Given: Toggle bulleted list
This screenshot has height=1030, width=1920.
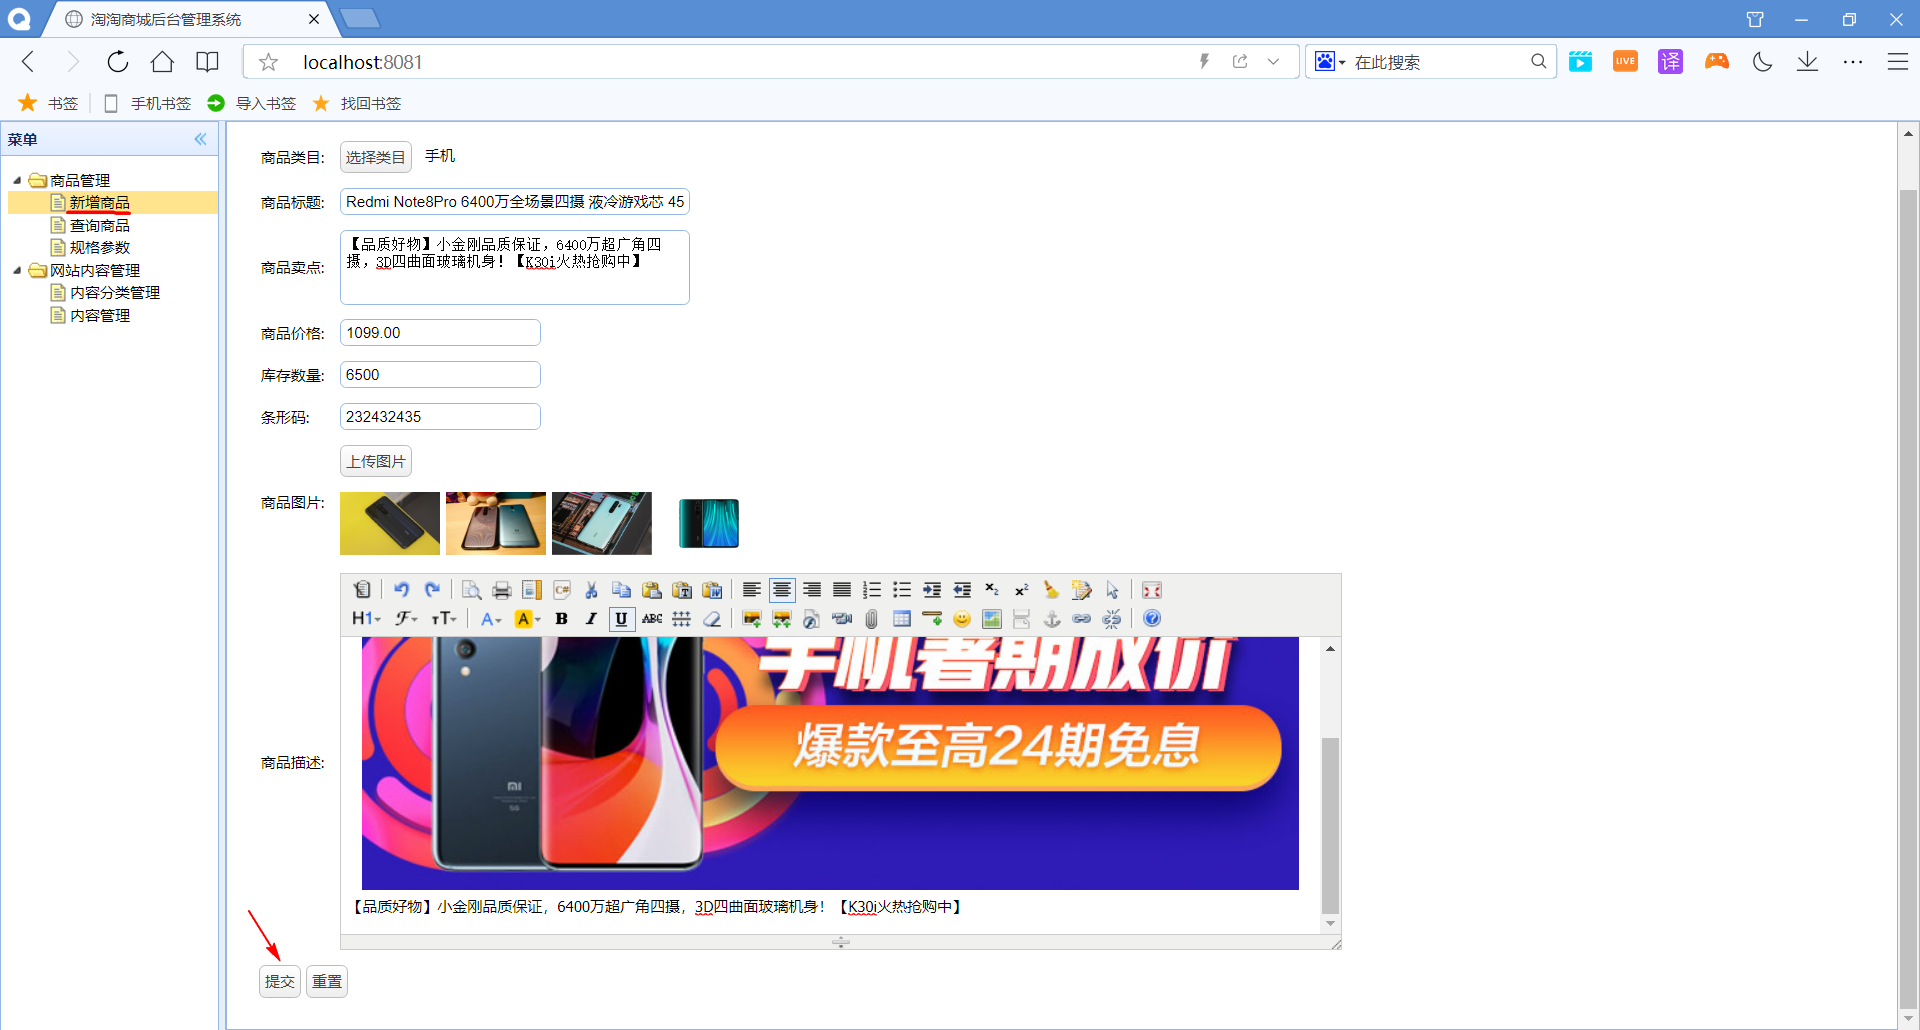Looking at the screenshot, I should 901,590.
